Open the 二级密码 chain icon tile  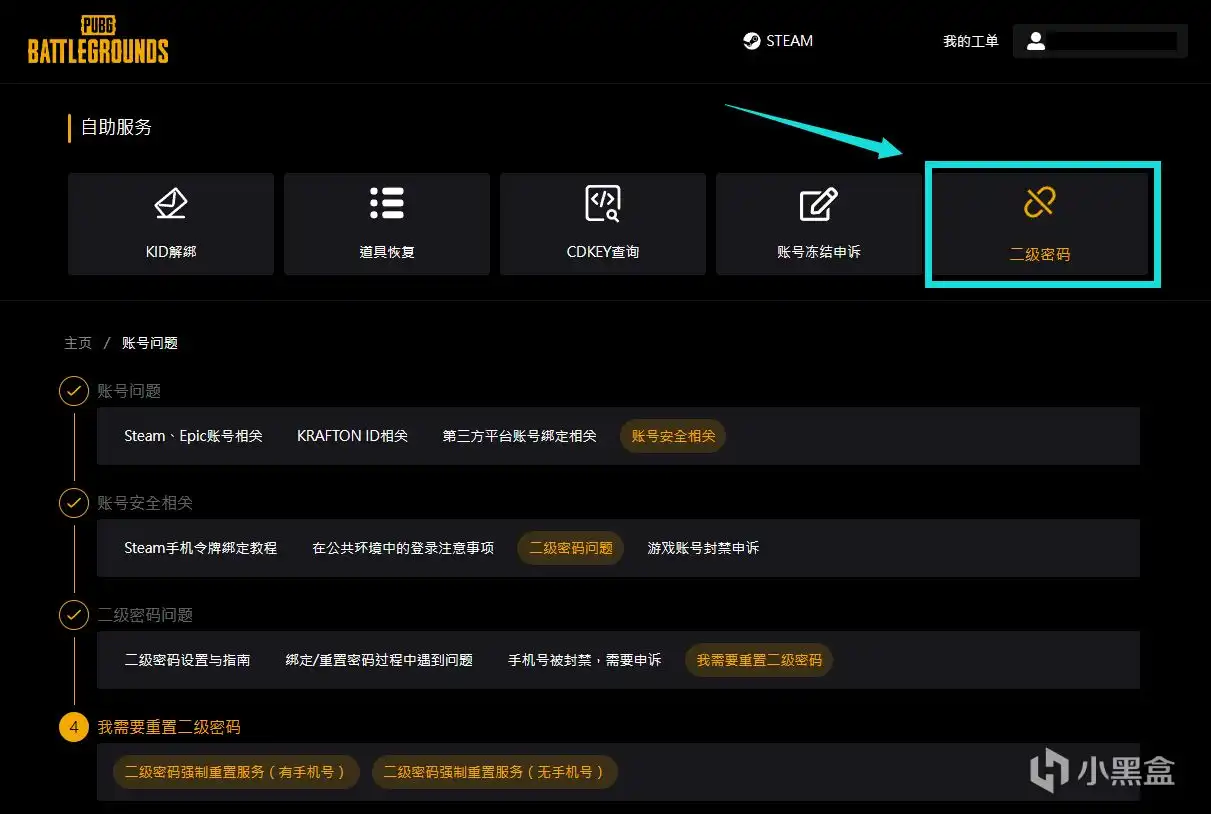pyautogui.click(x=1040, y=224)
